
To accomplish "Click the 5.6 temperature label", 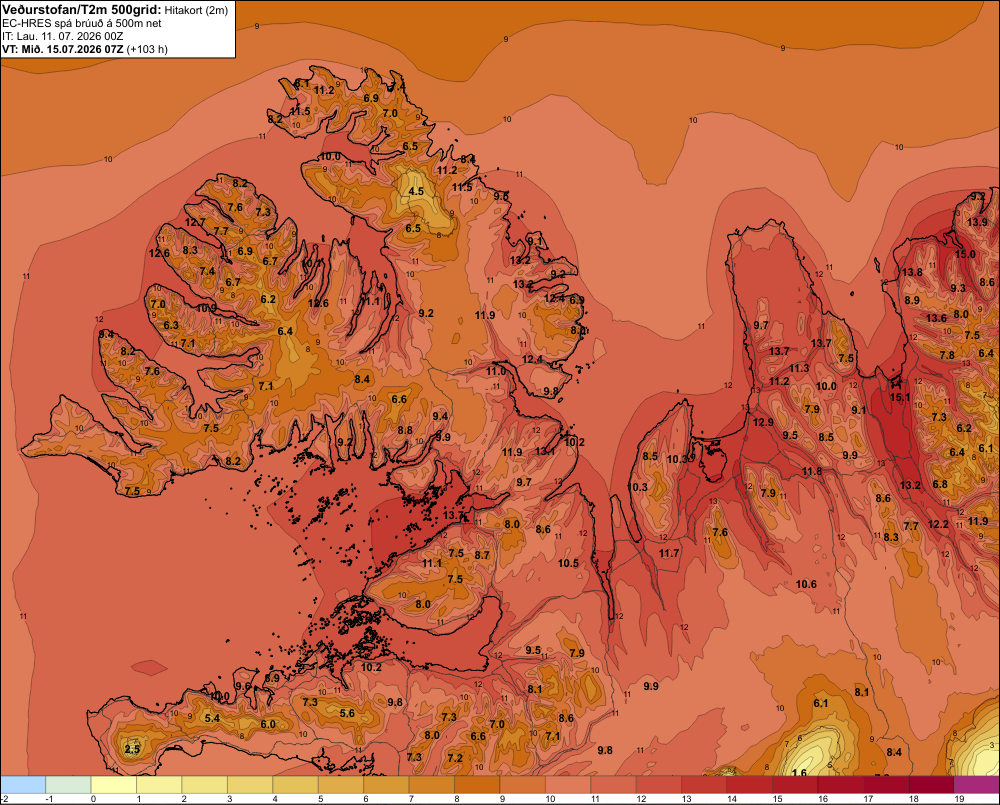I will point(347,713).
